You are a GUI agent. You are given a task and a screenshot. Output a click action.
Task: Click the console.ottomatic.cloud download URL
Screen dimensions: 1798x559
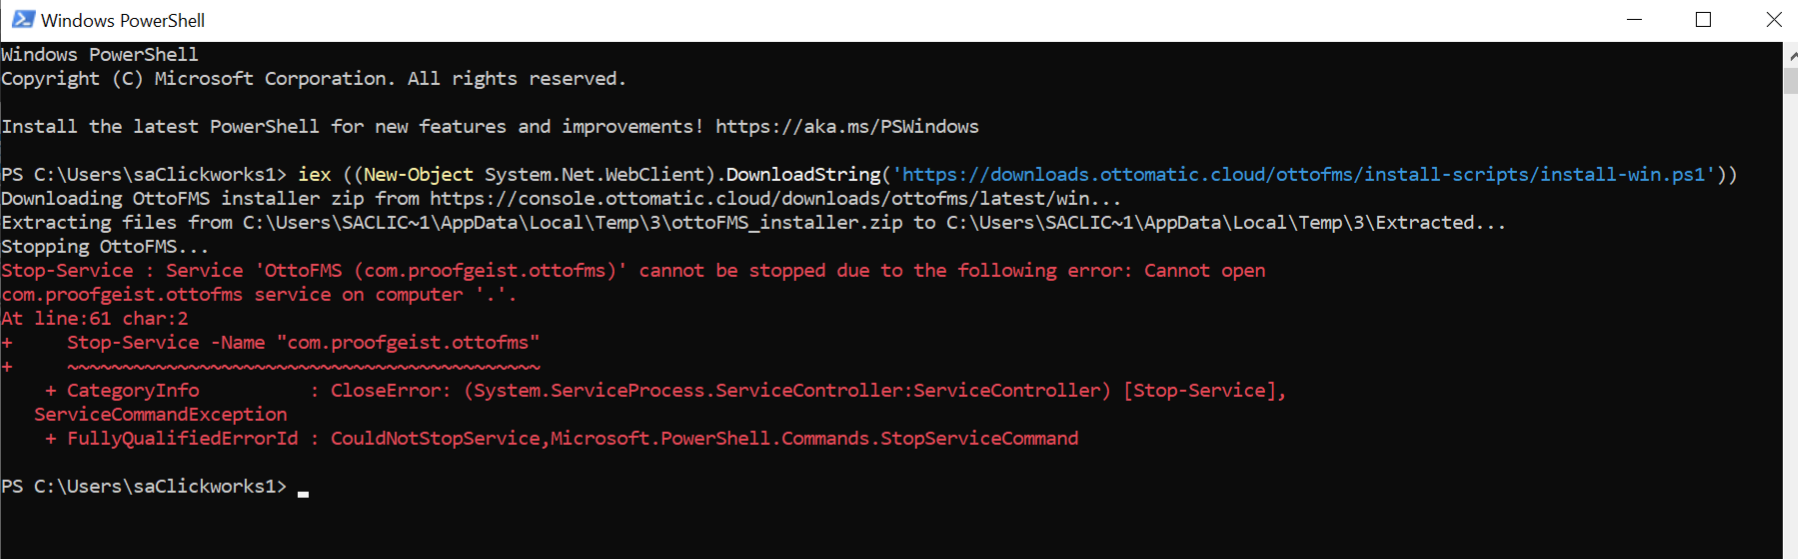759,199
